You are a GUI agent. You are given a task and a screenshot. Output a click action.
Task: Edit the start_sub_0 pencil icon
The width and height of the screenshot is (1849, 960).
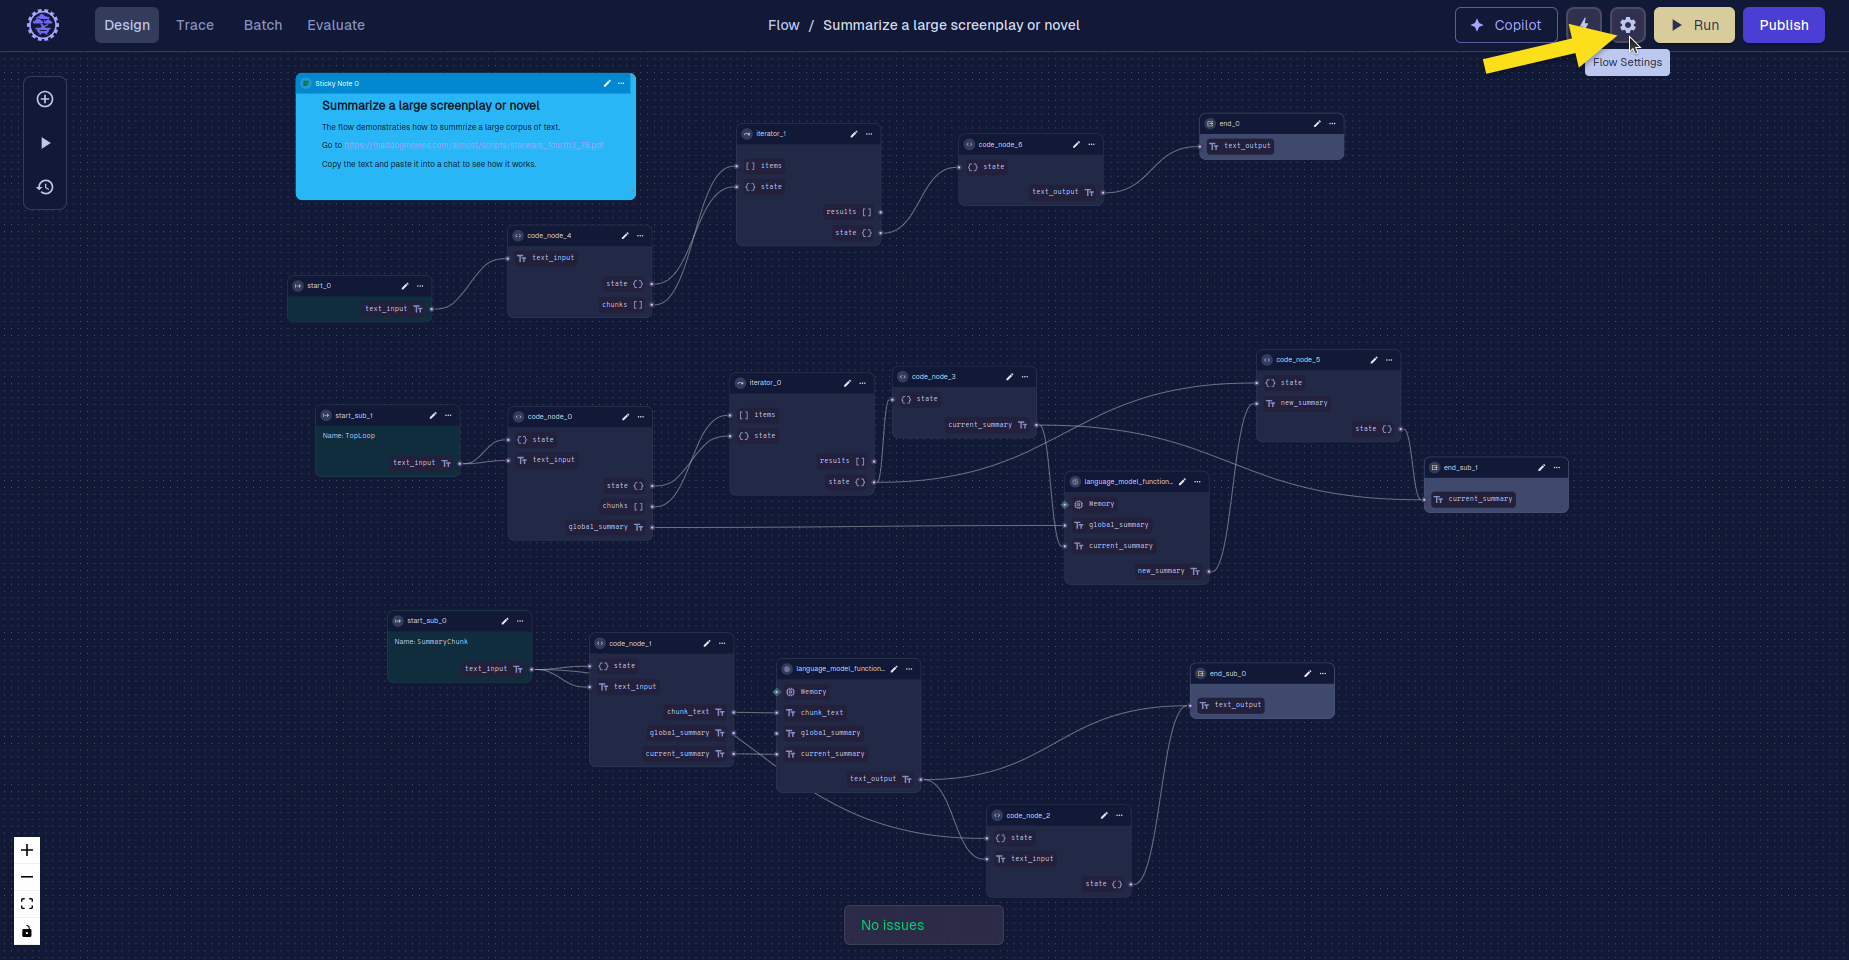(505, 621)
